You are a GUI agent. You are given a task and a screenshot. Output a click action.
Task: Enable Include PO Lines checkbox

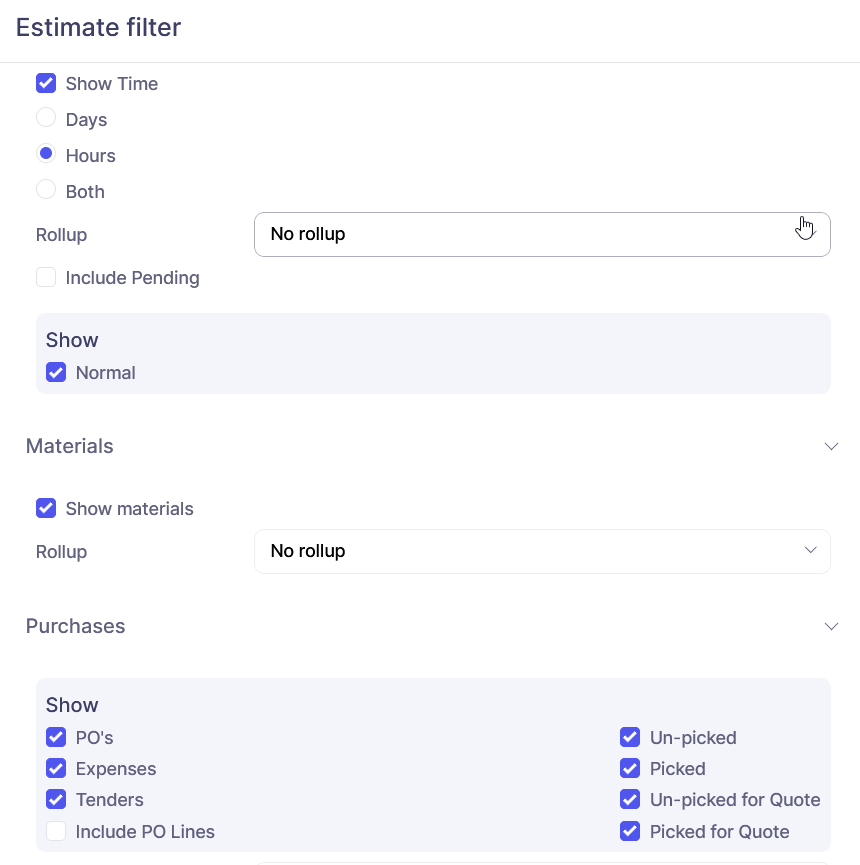56,831
